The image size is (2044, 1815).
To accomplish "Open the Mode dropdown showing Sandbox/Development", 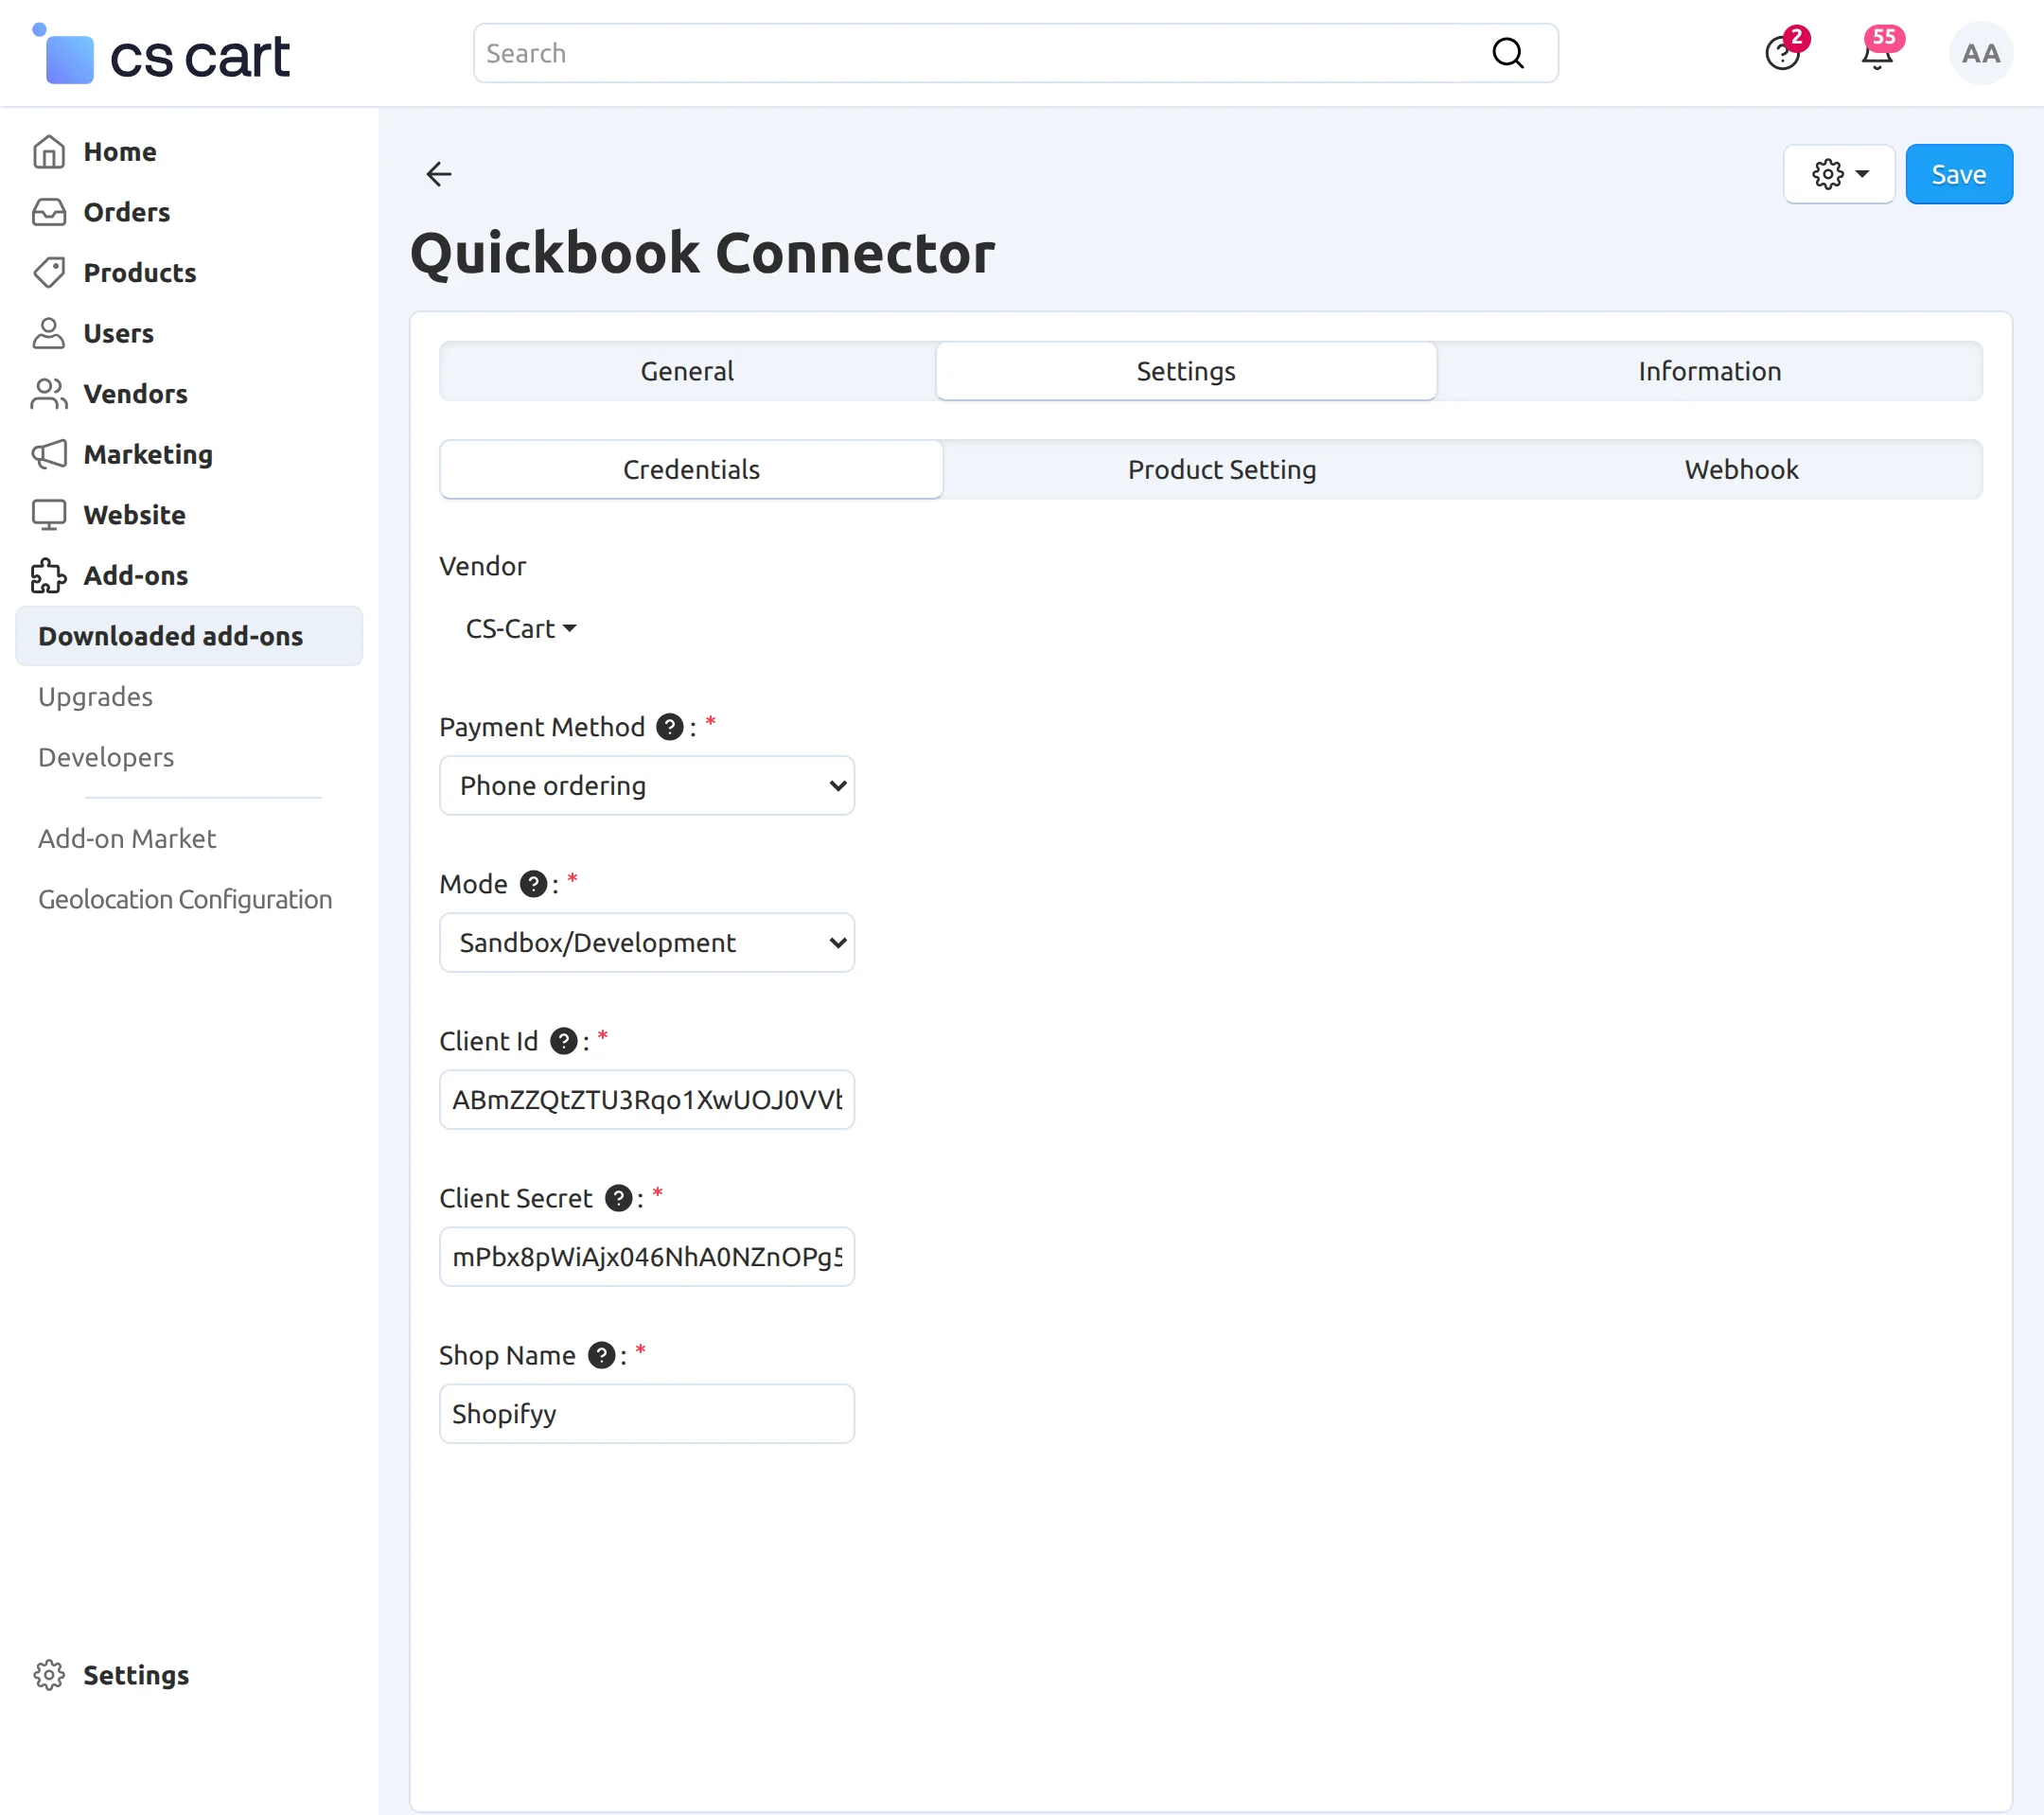I will pos(646,942).
